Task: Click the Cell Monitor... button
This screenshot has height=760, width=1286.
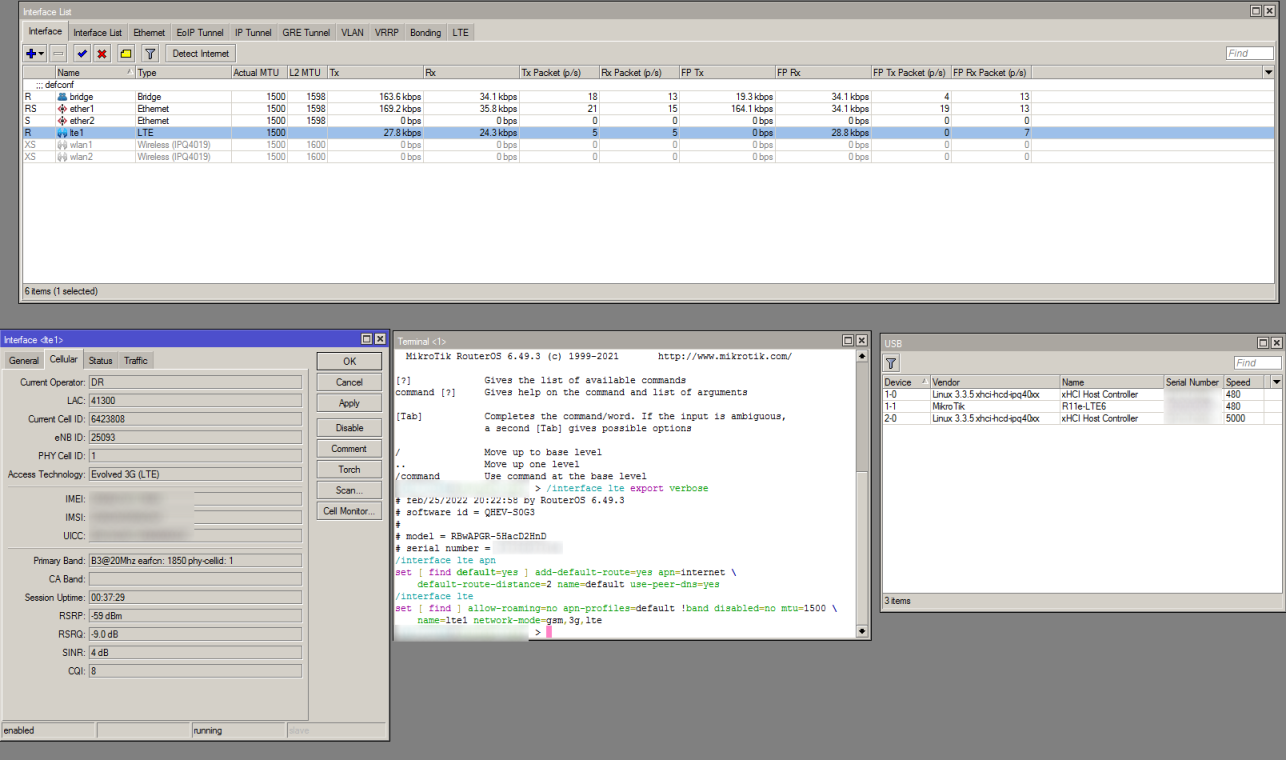Action: tap(349, 511)
